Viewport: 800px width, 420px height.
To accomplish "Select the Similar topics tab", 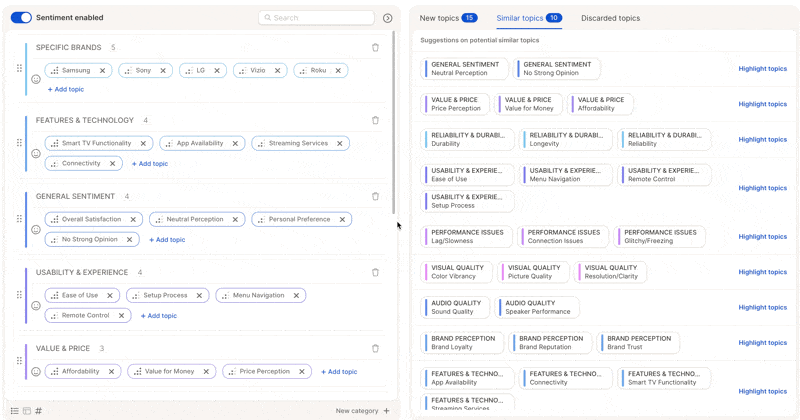I will pyautogui.click(x=527, y=18).
